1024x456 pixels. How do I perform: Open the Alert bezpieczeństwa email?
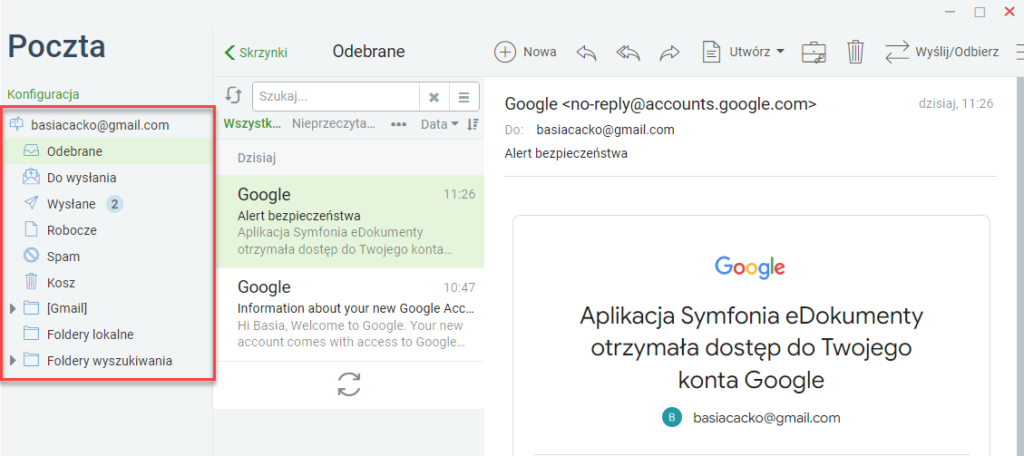(x=349, y=221)
